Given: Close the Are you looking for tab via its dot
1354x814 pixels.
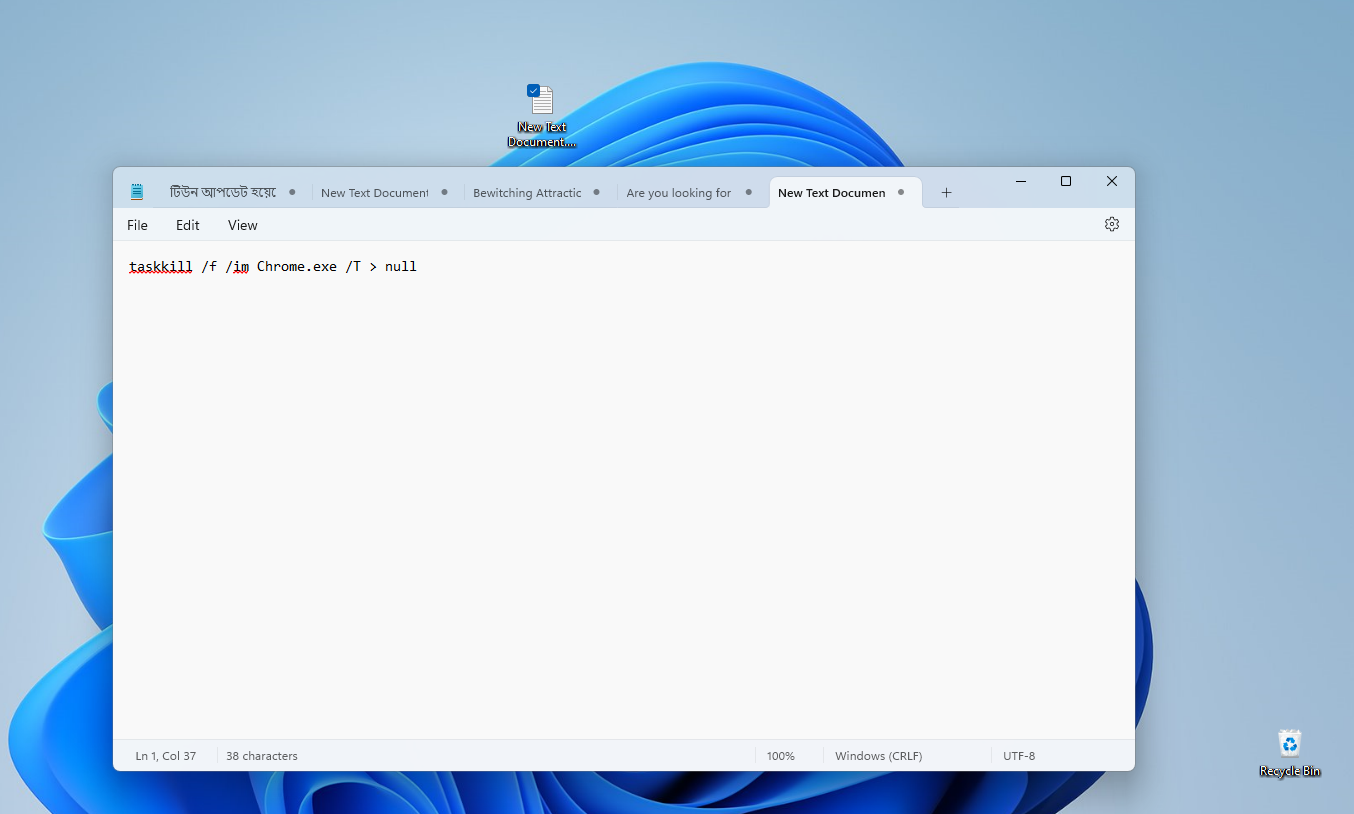Looking at the screenshot, I should coord(748,192).
